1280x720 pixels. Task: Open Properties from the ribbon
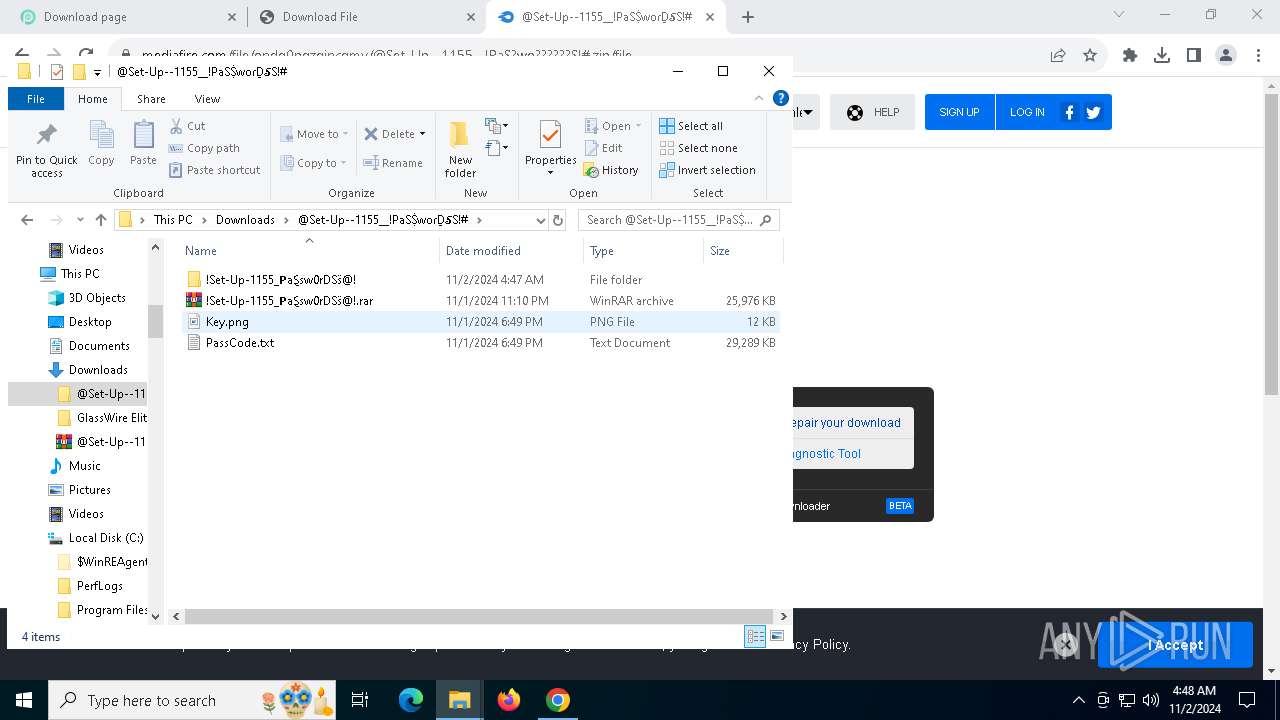[551, 148]
